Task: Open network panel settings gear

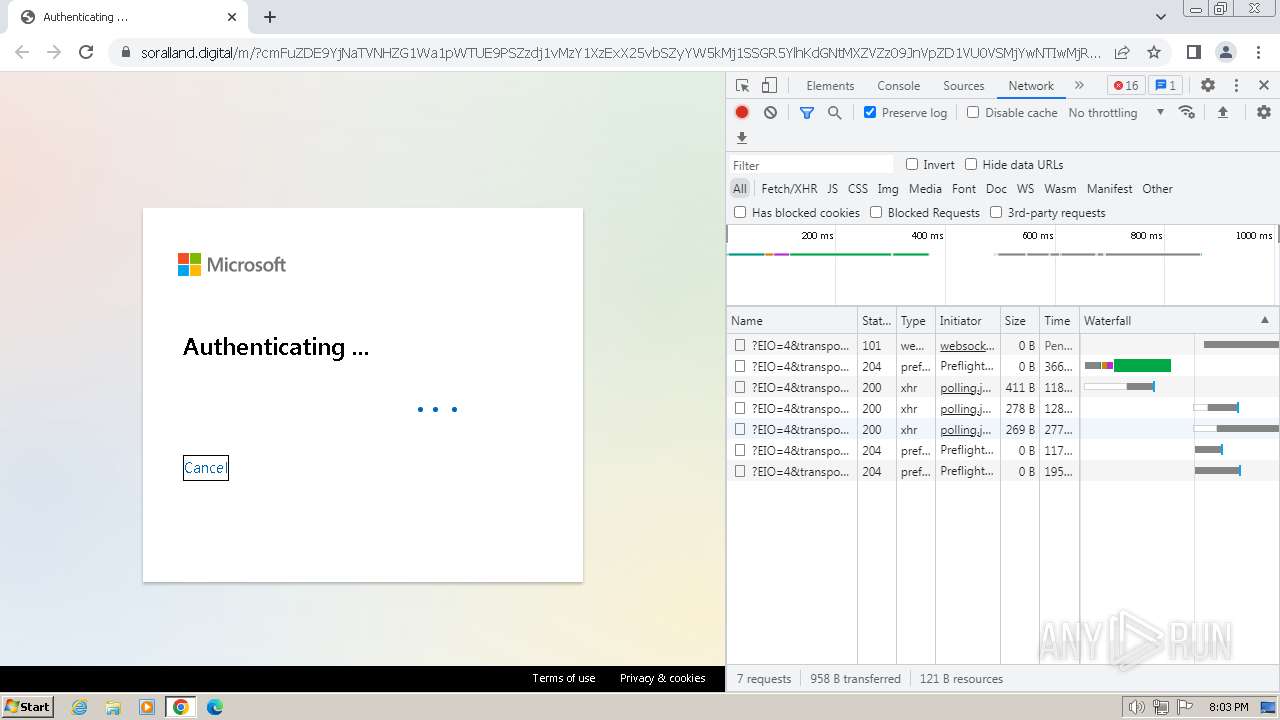Action: tap(1264, 113)
